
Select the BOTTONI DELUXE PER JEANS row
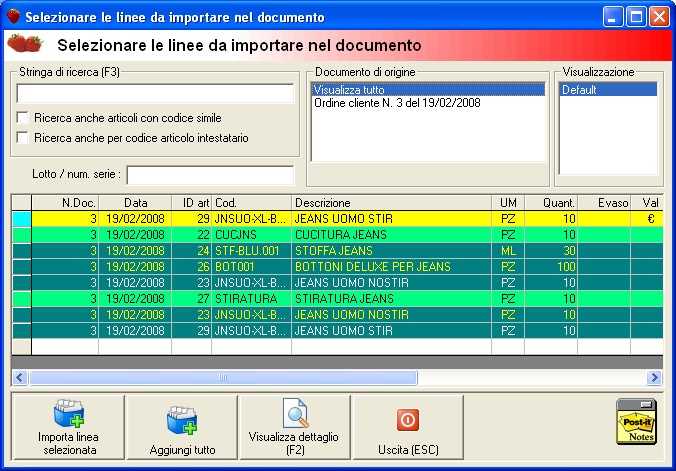pos(337,267)
